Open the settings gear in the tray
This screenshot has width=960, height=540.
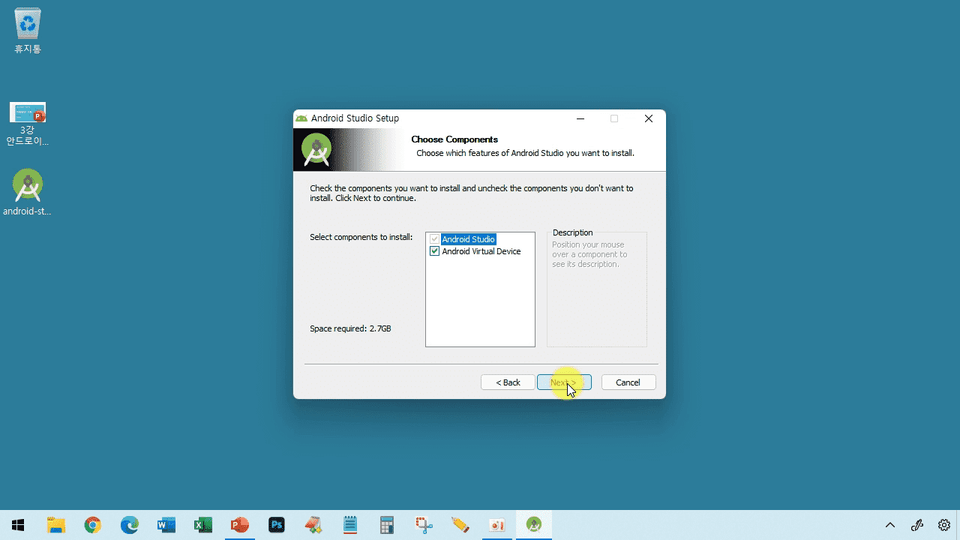pos(944,525)
